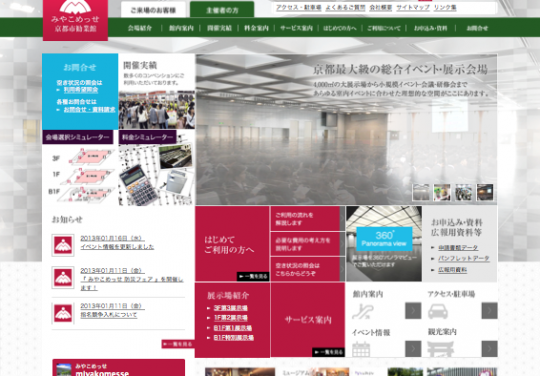Screen dimensions: 540x376
Task: Select the first slideshow thumbnail on the hero image
Action: pos(421,192)
